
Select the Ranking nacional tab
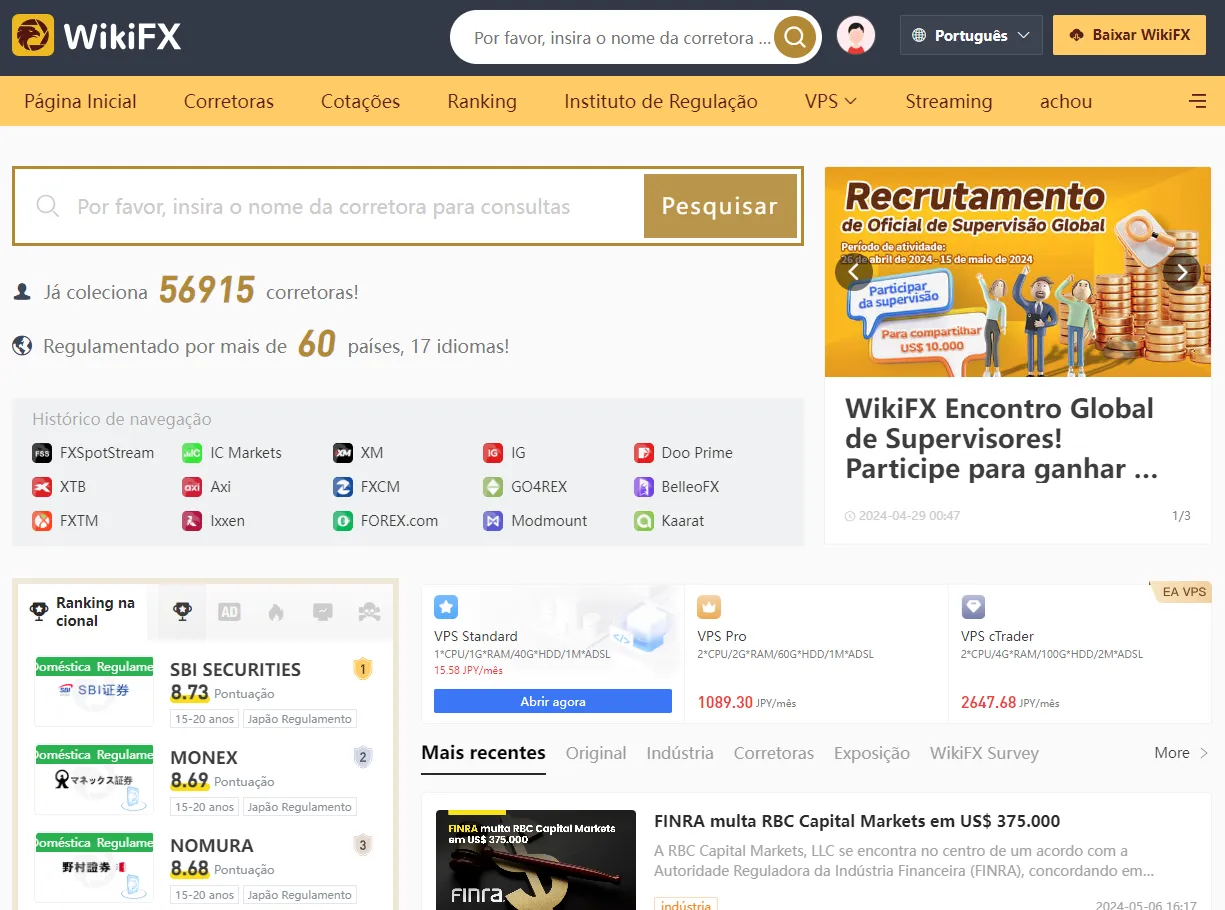point(83,612)
